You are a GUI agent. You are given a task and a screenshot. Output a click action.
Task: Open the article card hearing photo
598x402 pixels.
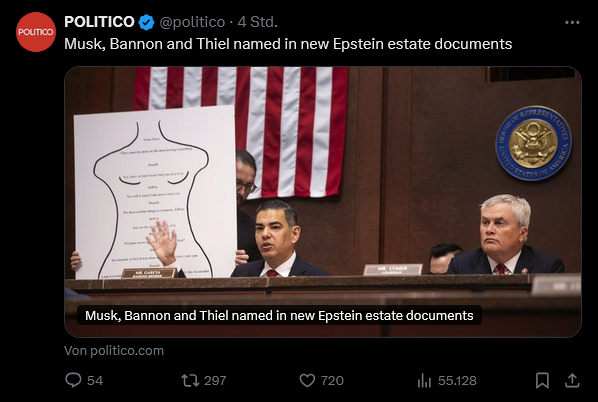(323, 202)
